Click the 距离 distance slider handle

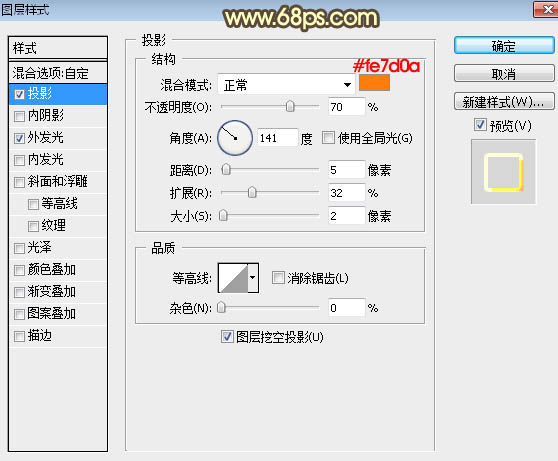pyautogui.click(x=226, y=169)
